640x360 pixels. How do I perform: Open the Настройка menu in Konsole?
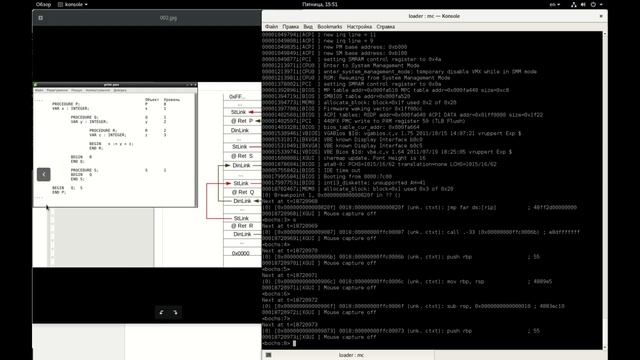click(359, 27)
